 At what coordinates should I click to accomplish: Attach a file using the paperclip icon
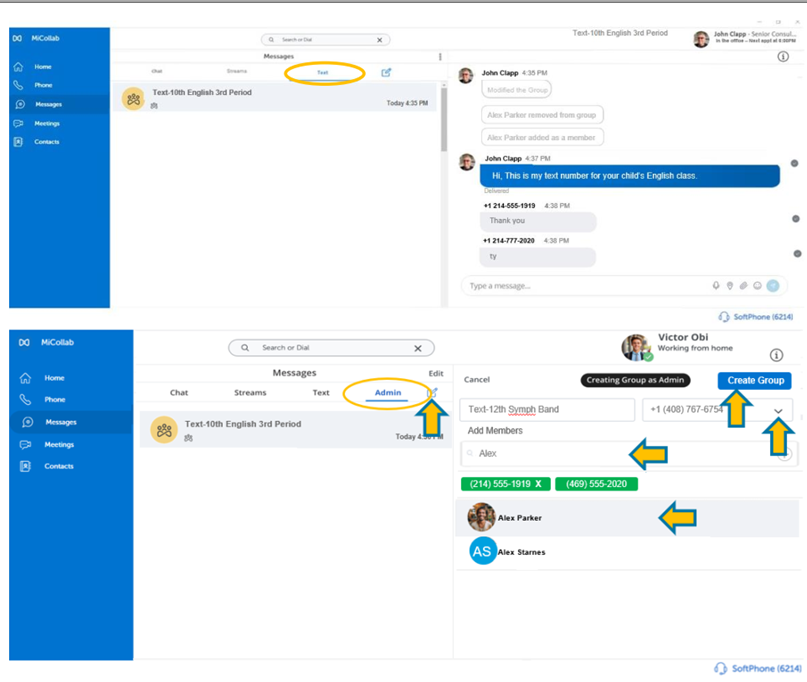[x=744, y=285]
